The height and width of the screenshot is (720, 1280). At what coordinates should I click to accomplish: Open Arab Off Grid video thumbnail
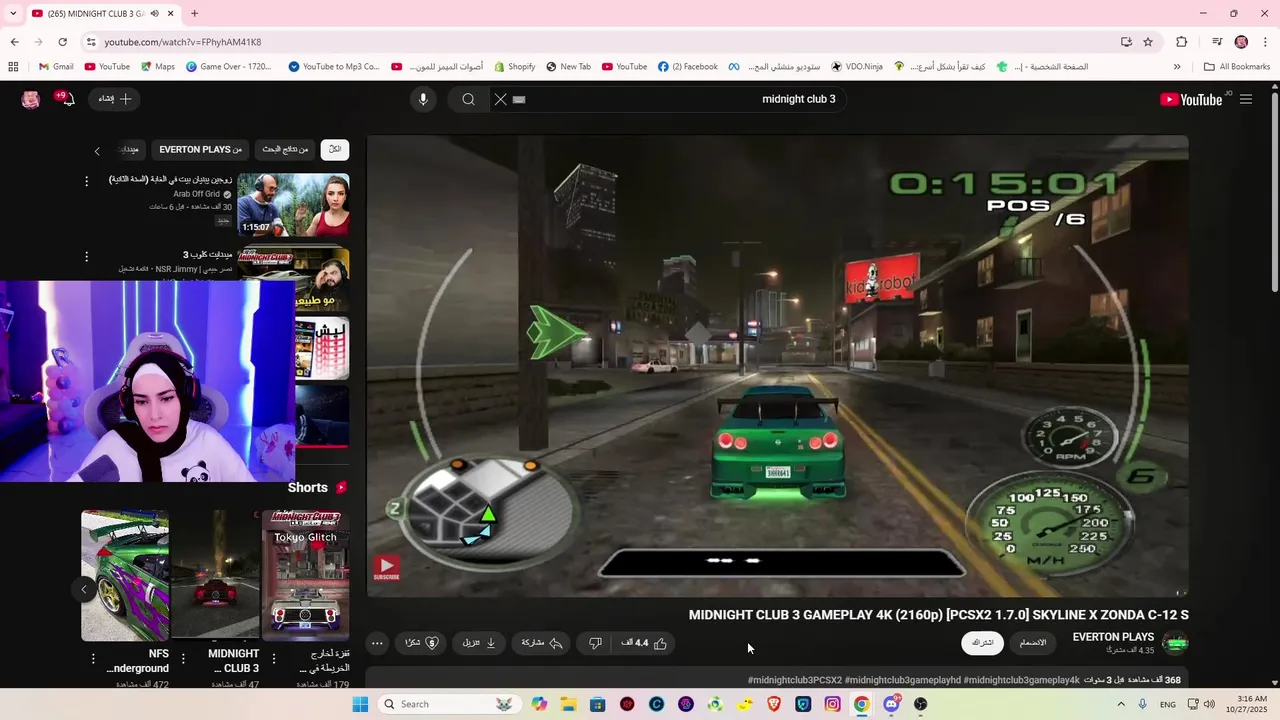tap(293, 204)
